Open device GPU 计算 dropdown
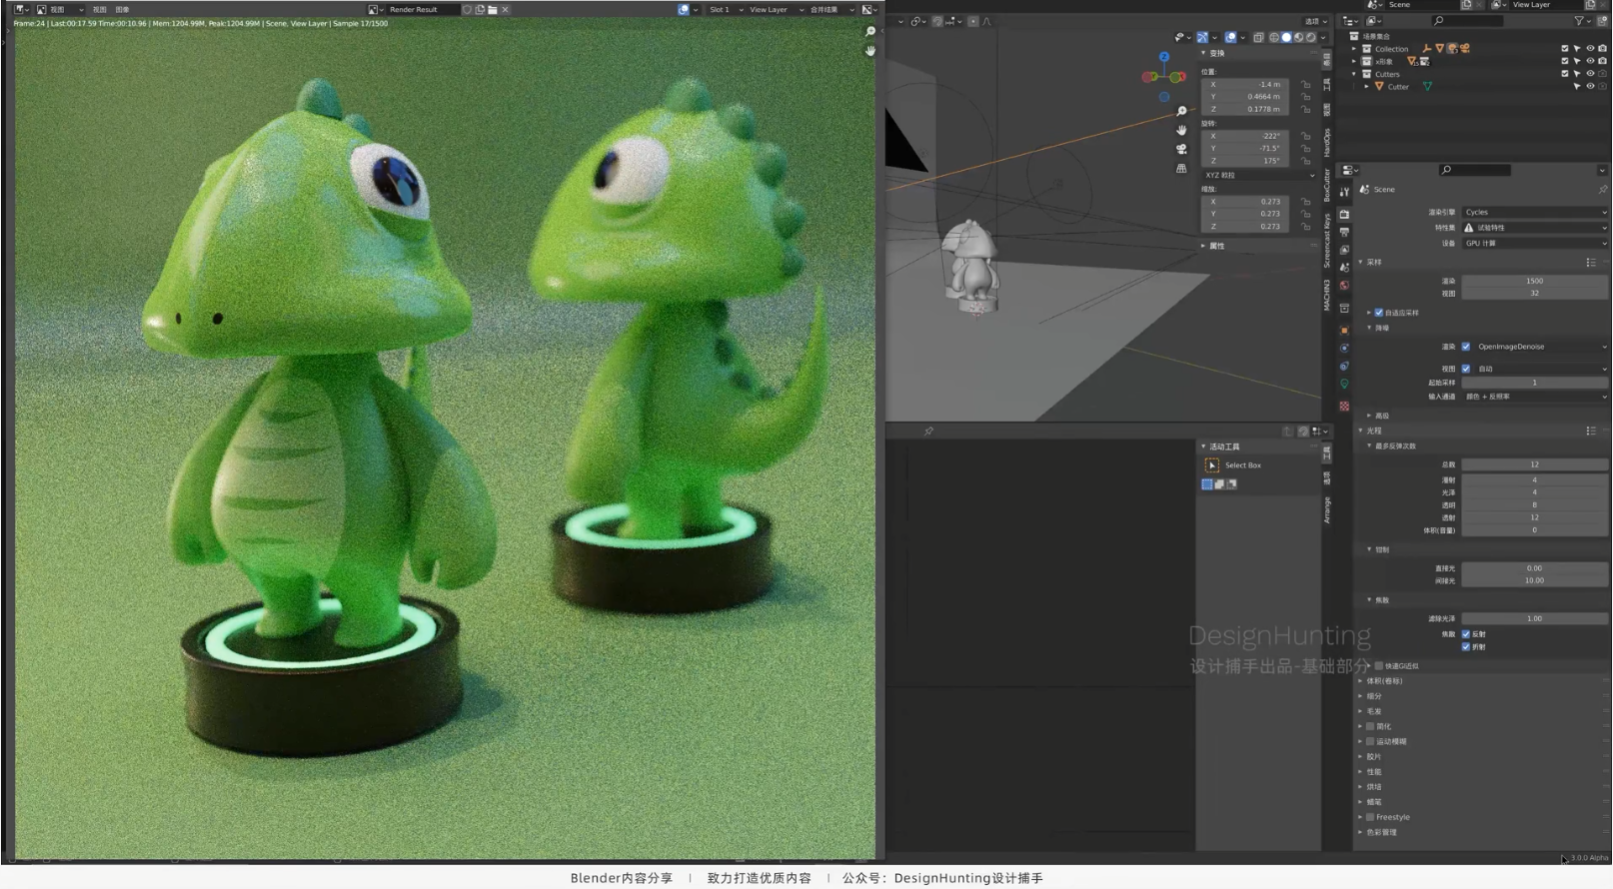 pos(1535,243)
